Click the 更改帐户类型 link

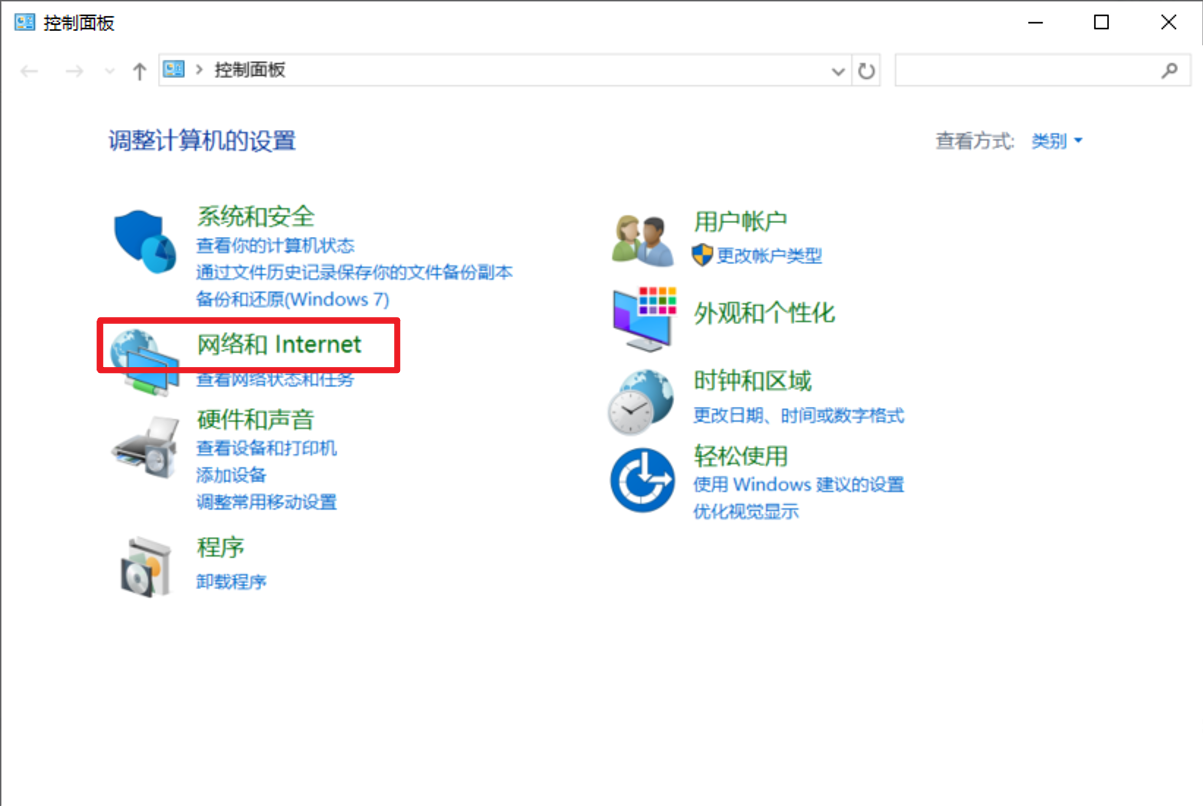click(x=770, y=256)
